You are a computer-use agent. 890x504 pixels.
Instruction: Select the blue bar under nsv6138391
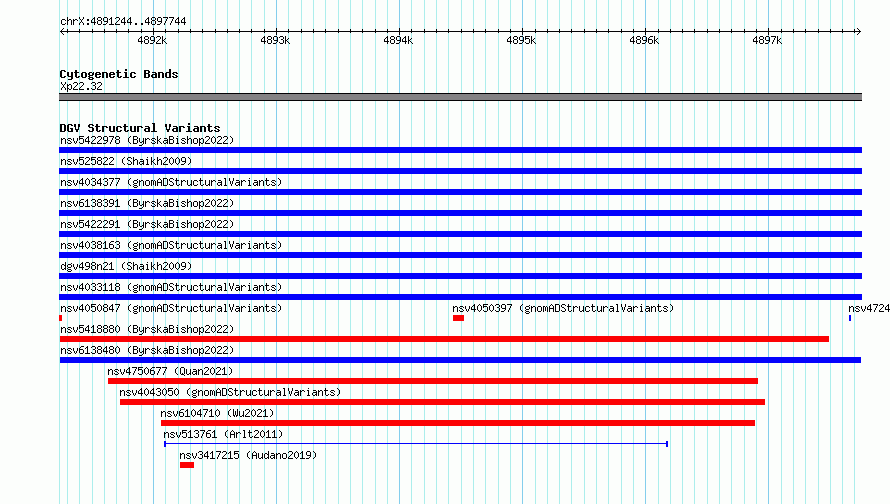click(x=460, y=213)
